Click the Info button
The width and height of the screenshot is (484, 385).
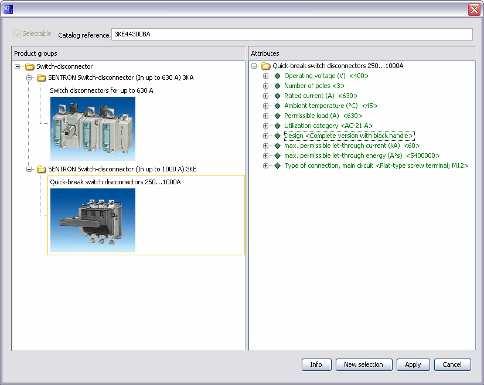[x=316, y=364]
